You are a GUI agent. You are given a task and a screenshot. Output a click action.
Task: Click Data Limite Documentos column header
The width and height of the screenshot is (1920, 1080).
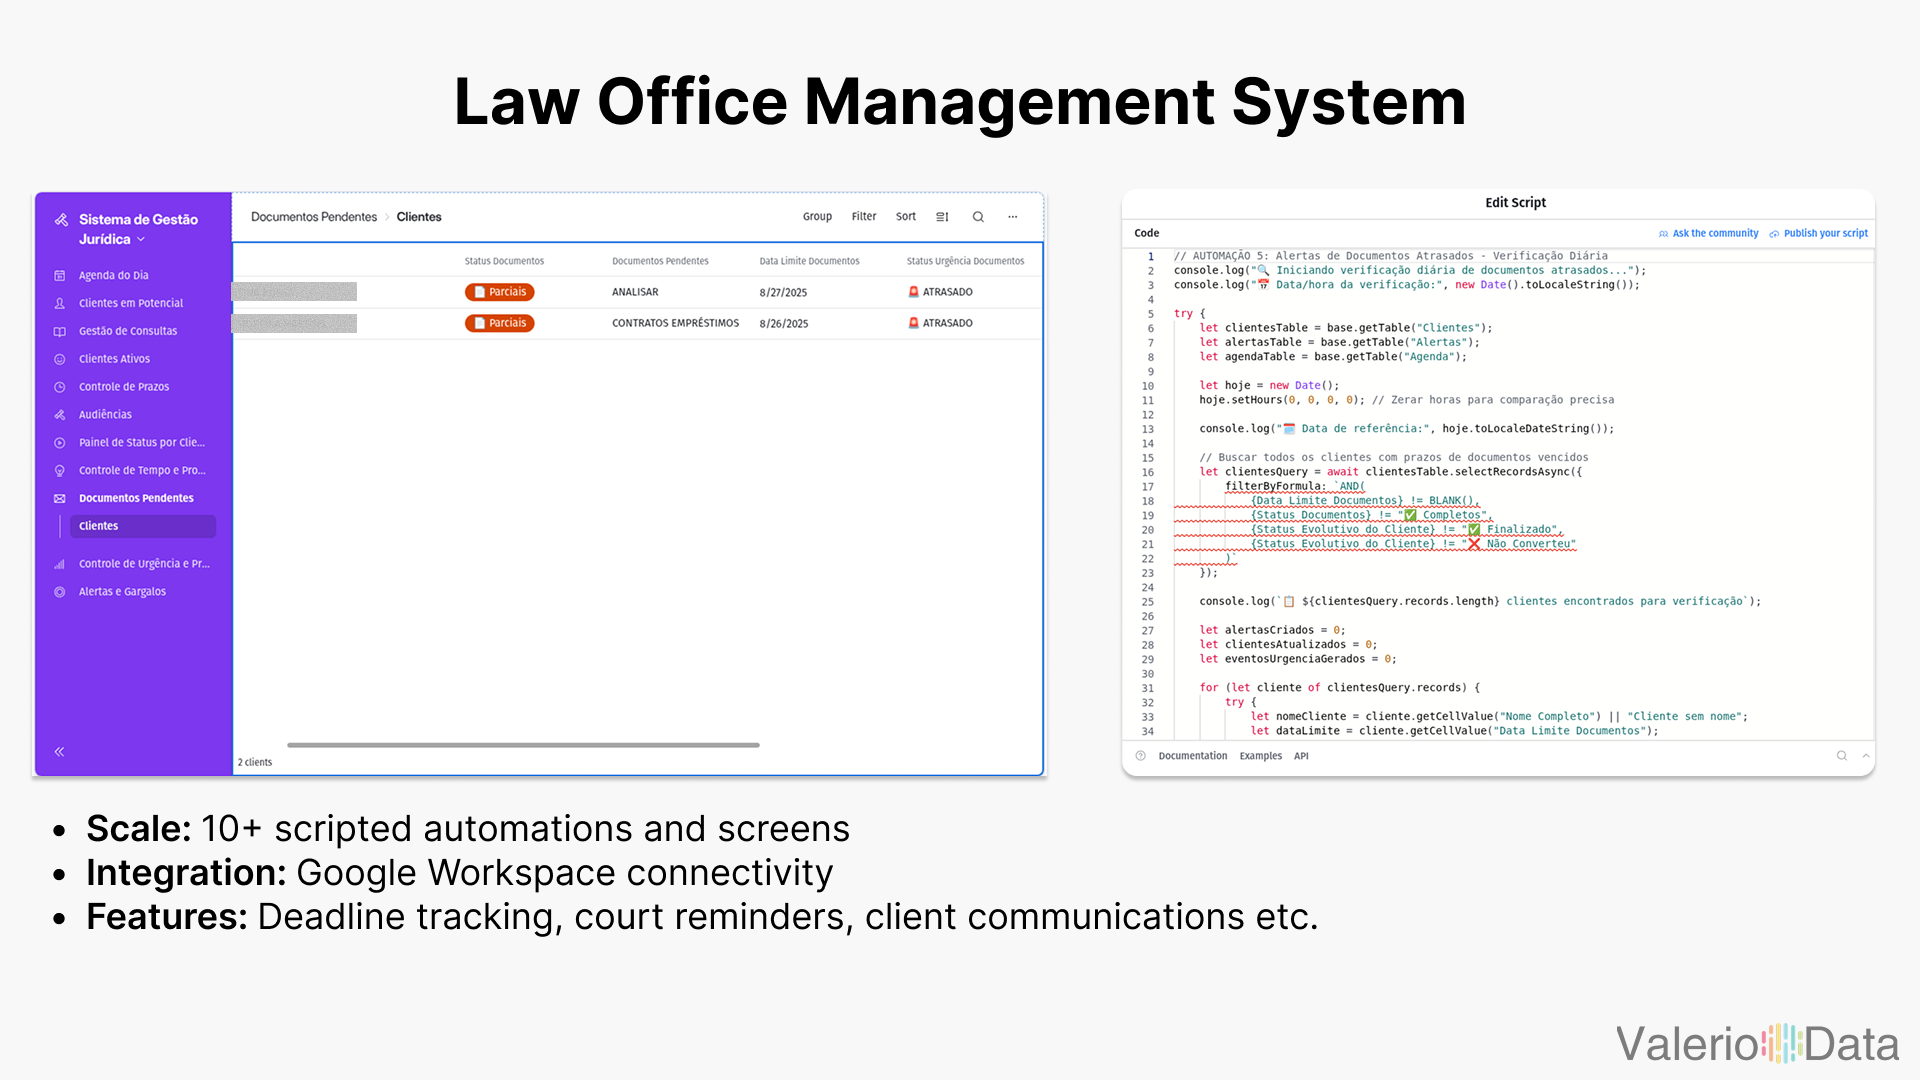[x=809, y=261]
